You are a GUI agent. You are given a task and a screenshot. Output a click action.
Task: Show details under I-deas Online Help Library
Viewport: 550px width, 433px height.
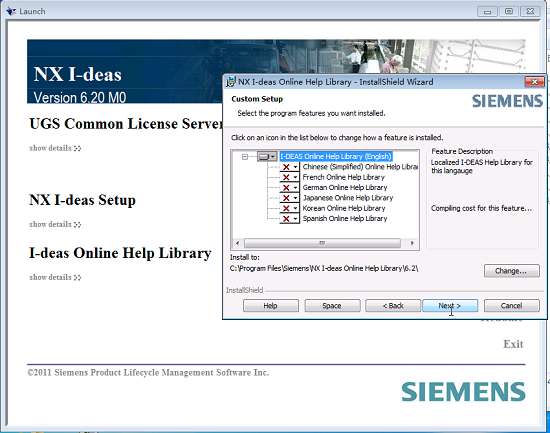pyautogui.click(x=55, y=278)
